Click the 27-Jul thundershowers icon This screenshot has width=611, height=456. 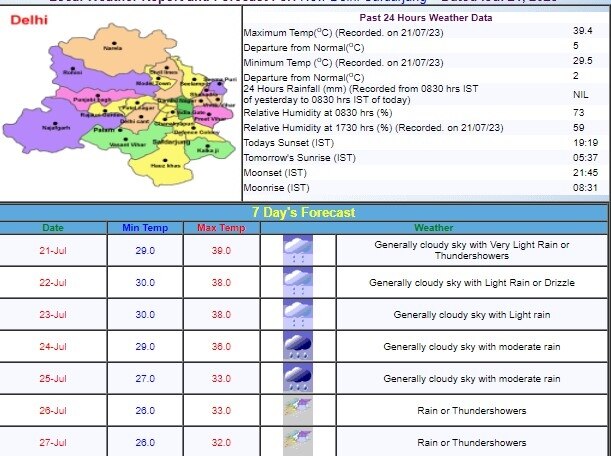pyautogui.click(x=298, y=441)
